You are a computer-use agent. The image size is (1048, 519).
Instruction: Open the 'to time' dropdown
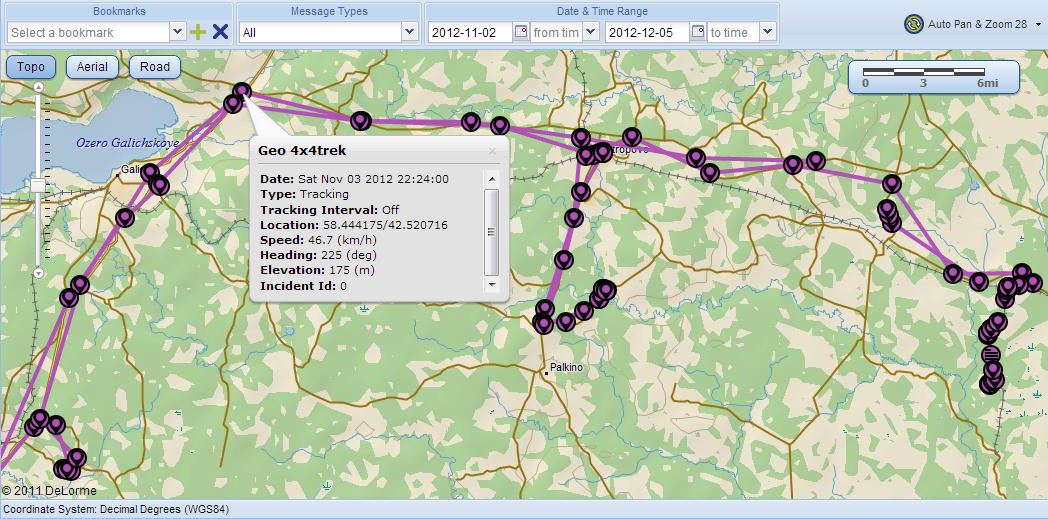(x=767, y=32)
